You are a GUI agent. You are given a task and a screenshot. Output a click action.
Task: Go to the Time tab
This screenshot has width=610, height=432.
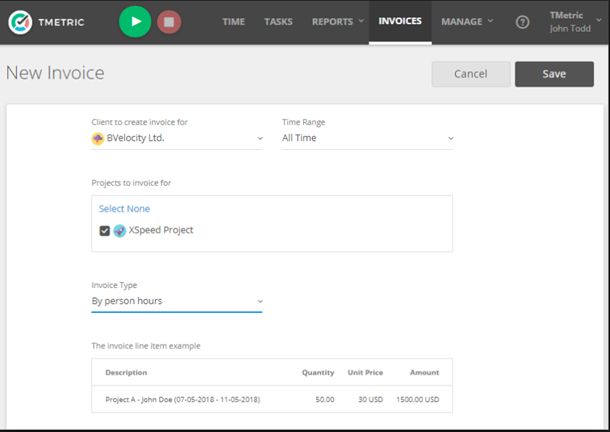point(233,22)
